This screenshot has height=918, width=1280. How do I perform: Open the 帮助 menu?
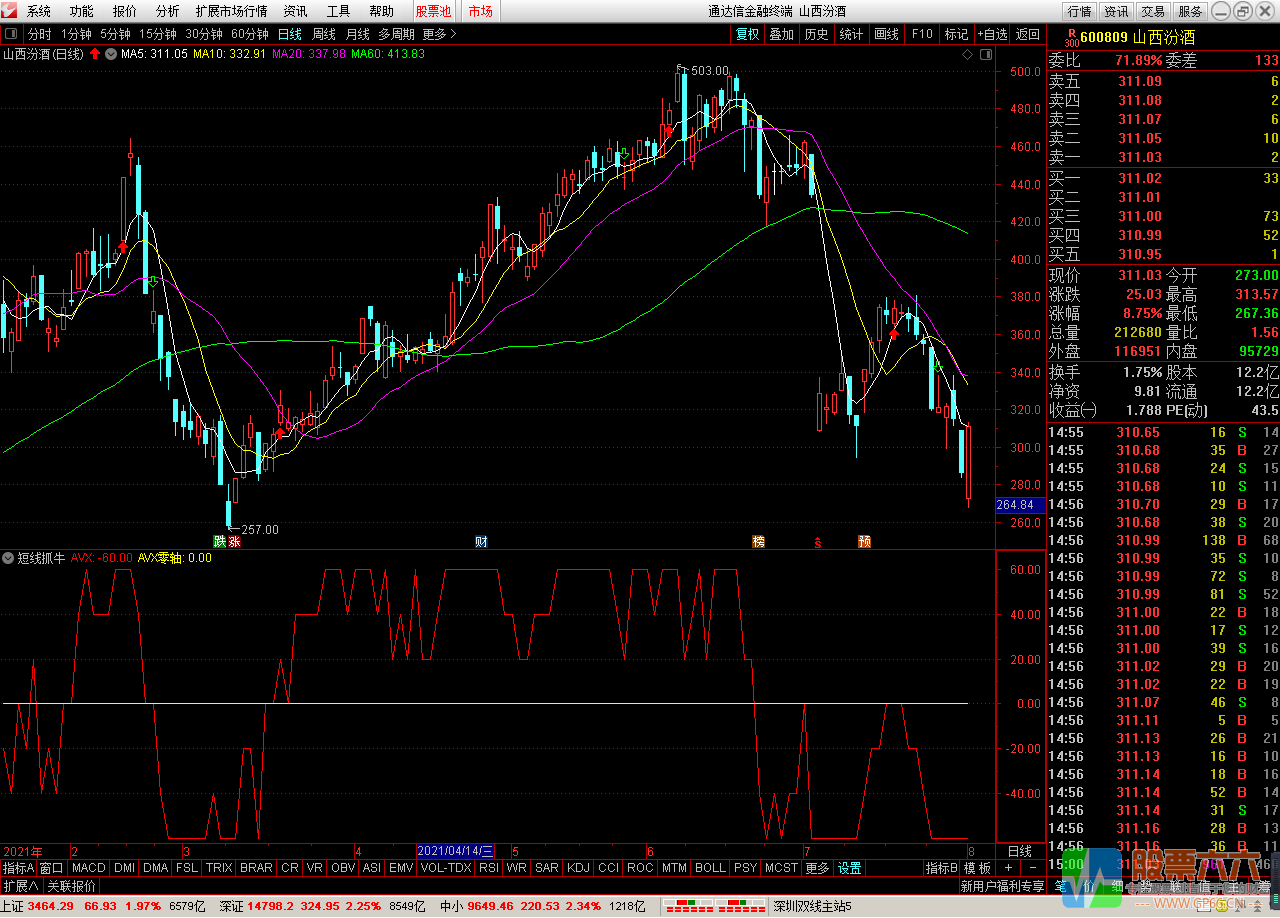pyautogui.click(x=382, y=11)
